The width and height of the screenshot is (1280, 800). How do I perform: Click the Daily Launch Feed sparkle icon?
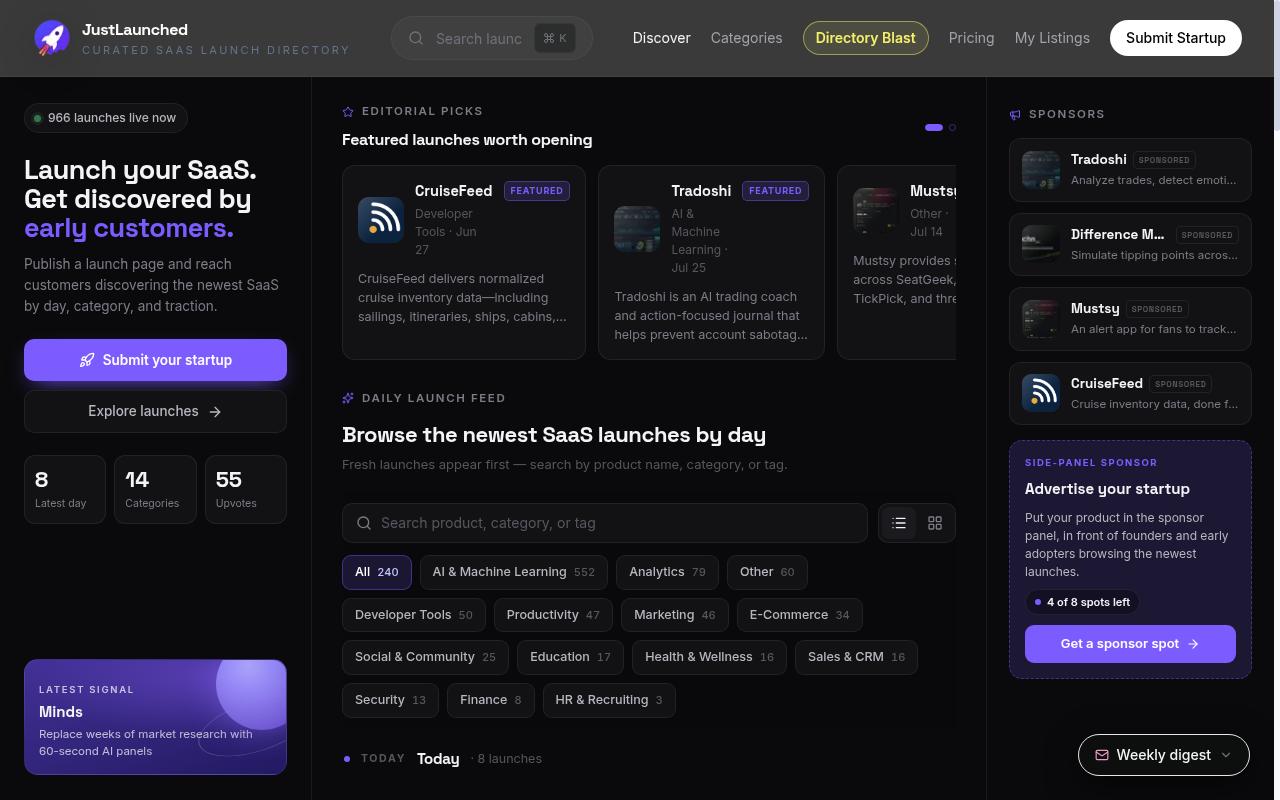[x=348, y=398]
